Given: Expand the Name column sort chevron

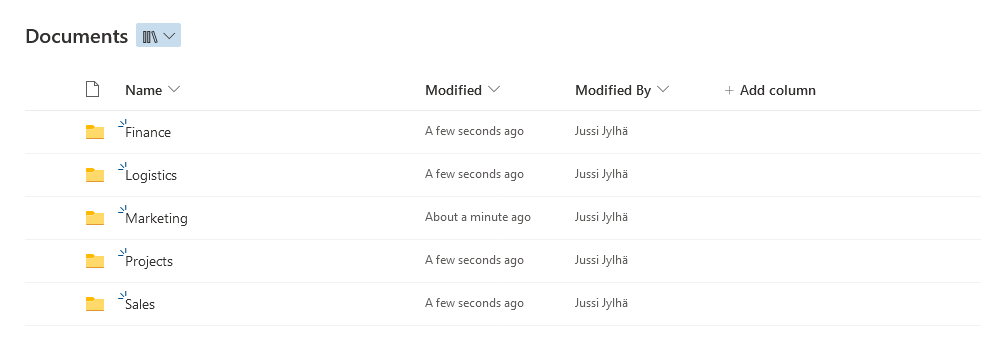Looking at the screenshot, I should (x=174, y=90).
